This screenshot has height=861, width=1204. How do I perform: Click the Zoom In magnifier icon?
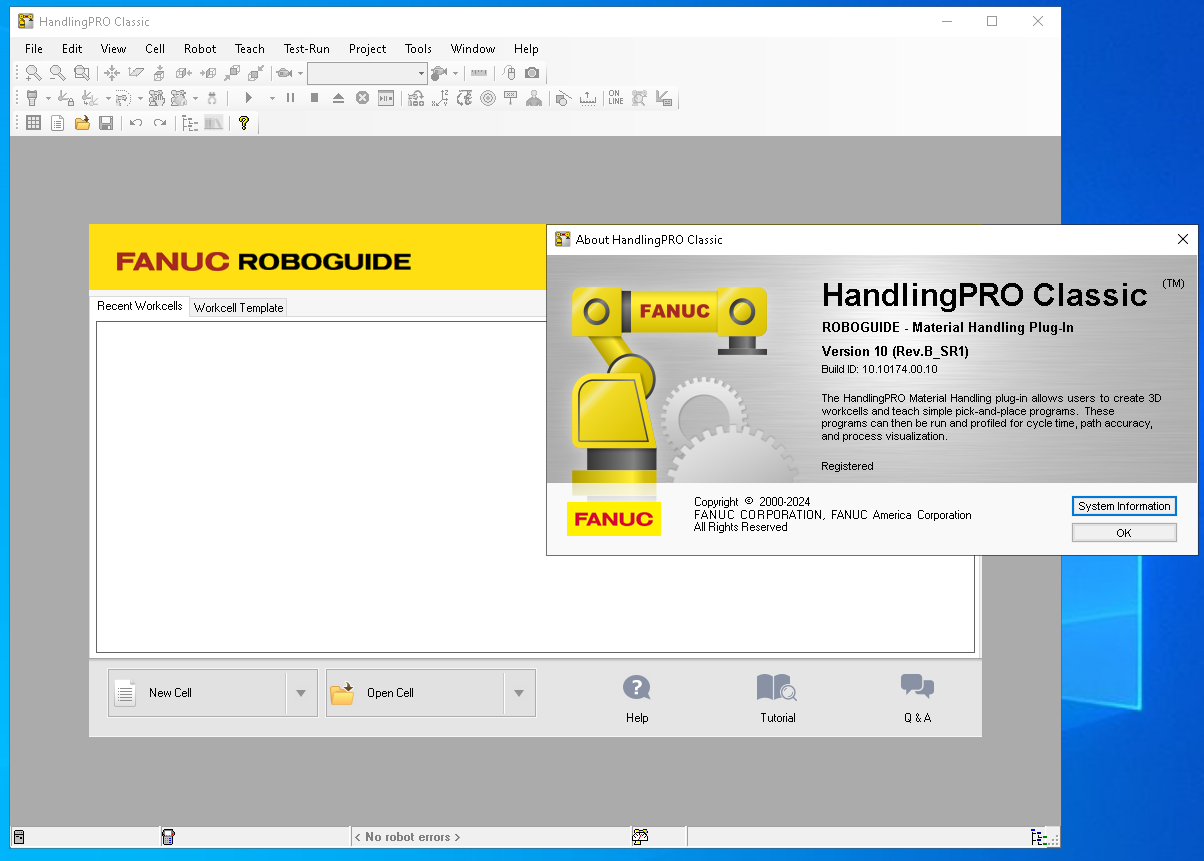[x=33, y=73]
